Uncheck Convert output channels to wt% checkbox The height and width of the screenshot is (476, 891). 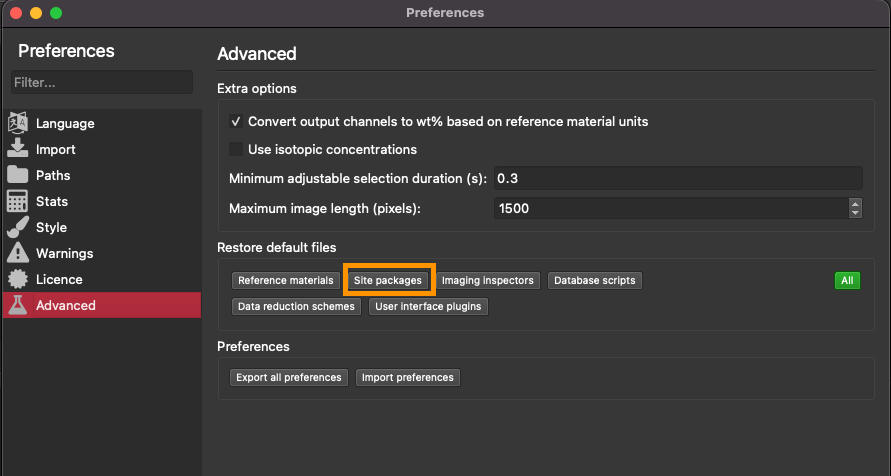pyautogui.click(x=236, y=122)
